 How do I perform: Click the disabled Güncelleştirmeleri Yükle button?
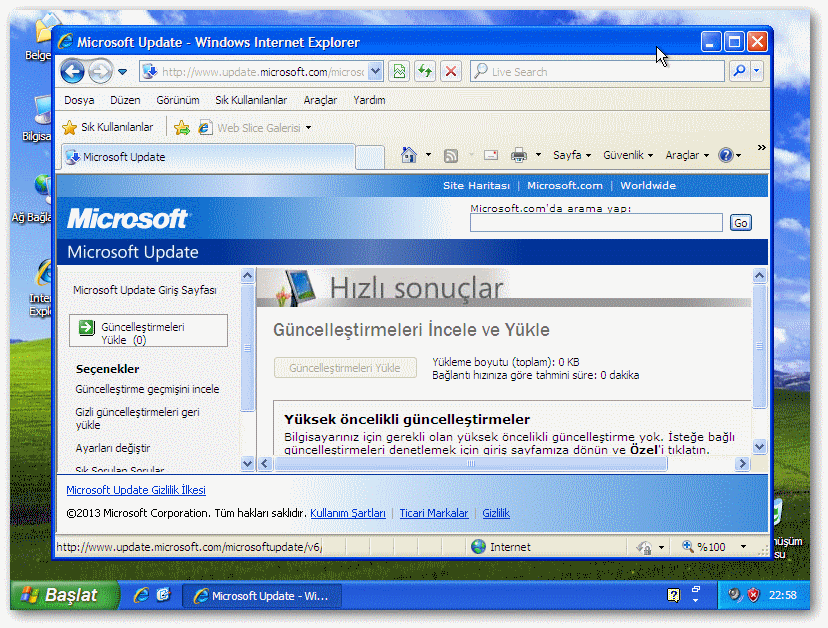pyautogui.click(x=345, y=368)
